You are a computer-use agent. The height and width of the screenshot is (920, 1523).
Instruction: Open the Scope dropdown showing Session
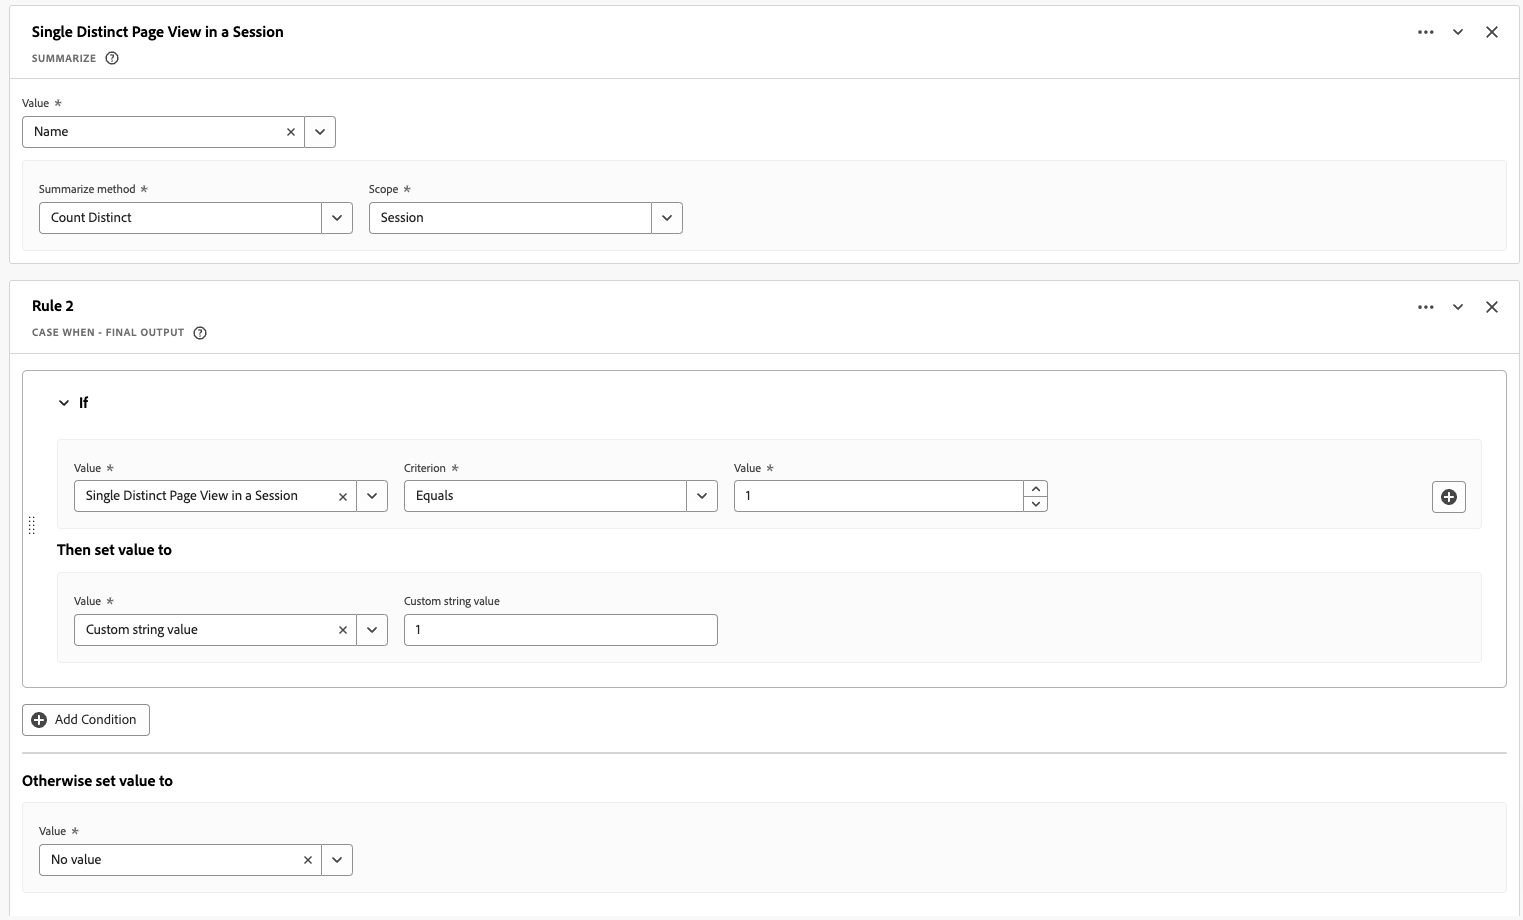(667, 217)
